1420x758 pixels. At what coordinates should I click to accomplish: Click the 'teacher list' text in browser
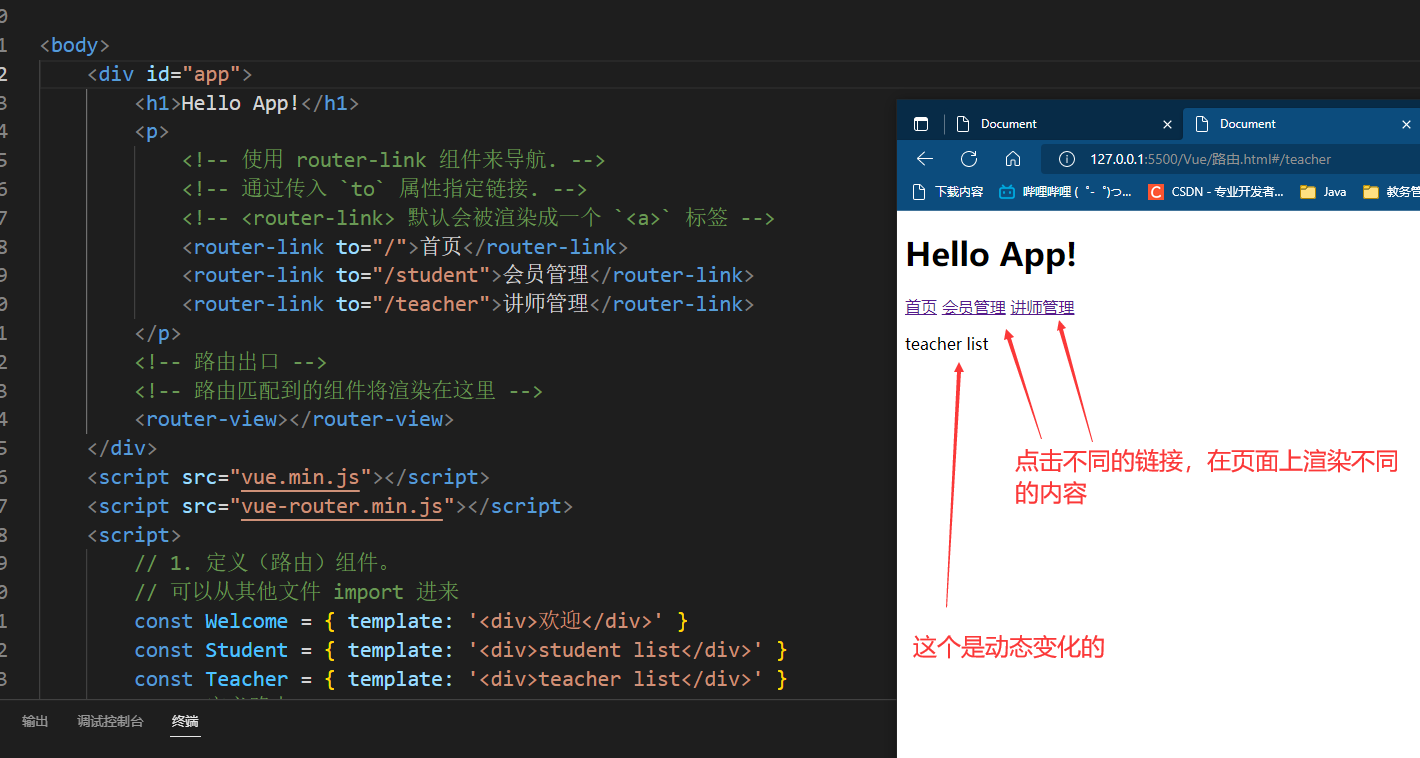pyautogui.click(x=946, y=344)
